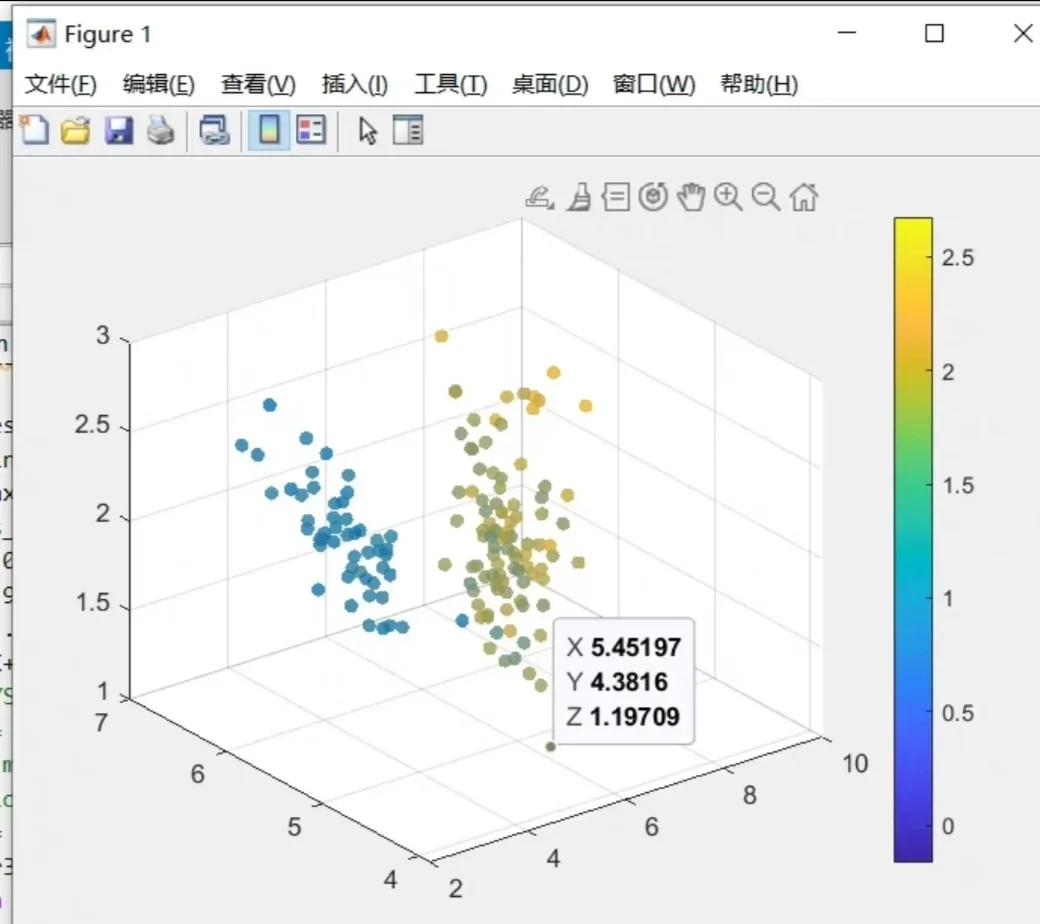This screenshot has height=924, width=1040.
Task: Minimize the Figure 1 window
Action: (x=847, y=33)
